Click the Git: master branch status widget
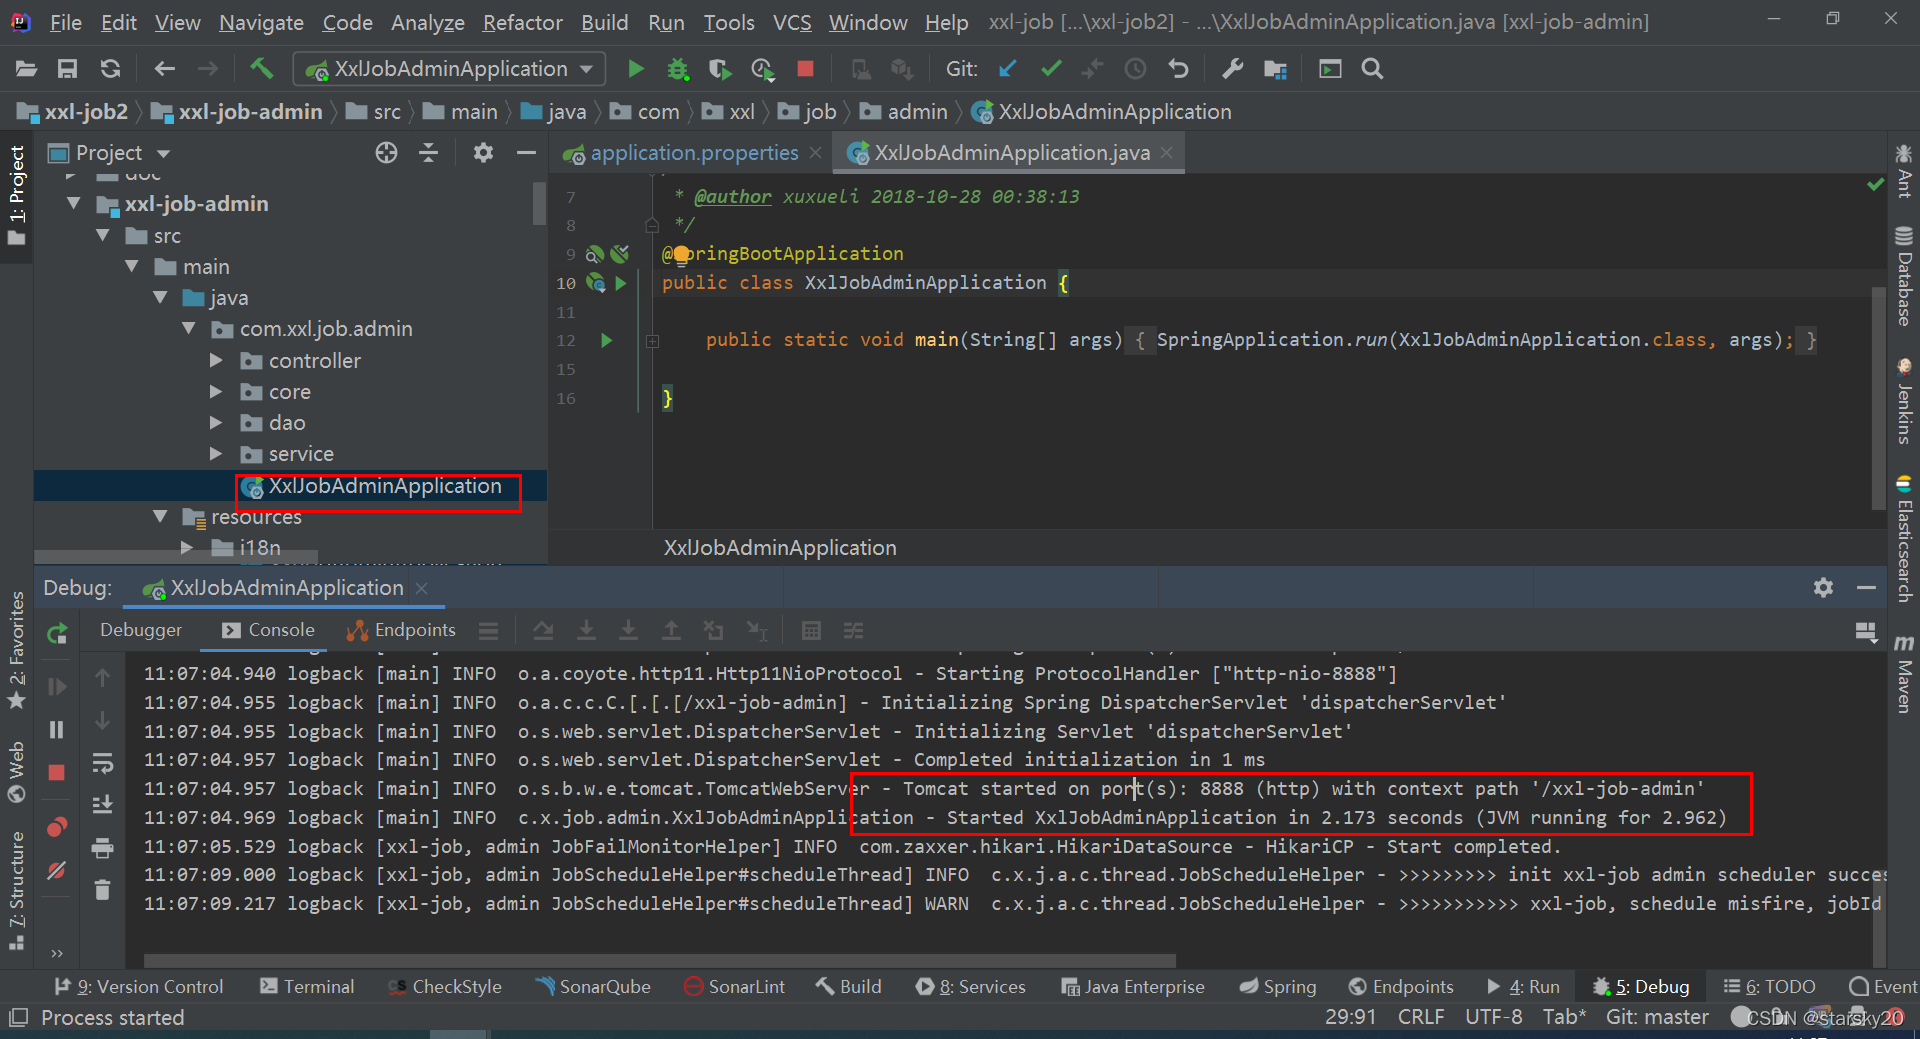This screenshot has width=1920, height=1039. (1657, 1018)
